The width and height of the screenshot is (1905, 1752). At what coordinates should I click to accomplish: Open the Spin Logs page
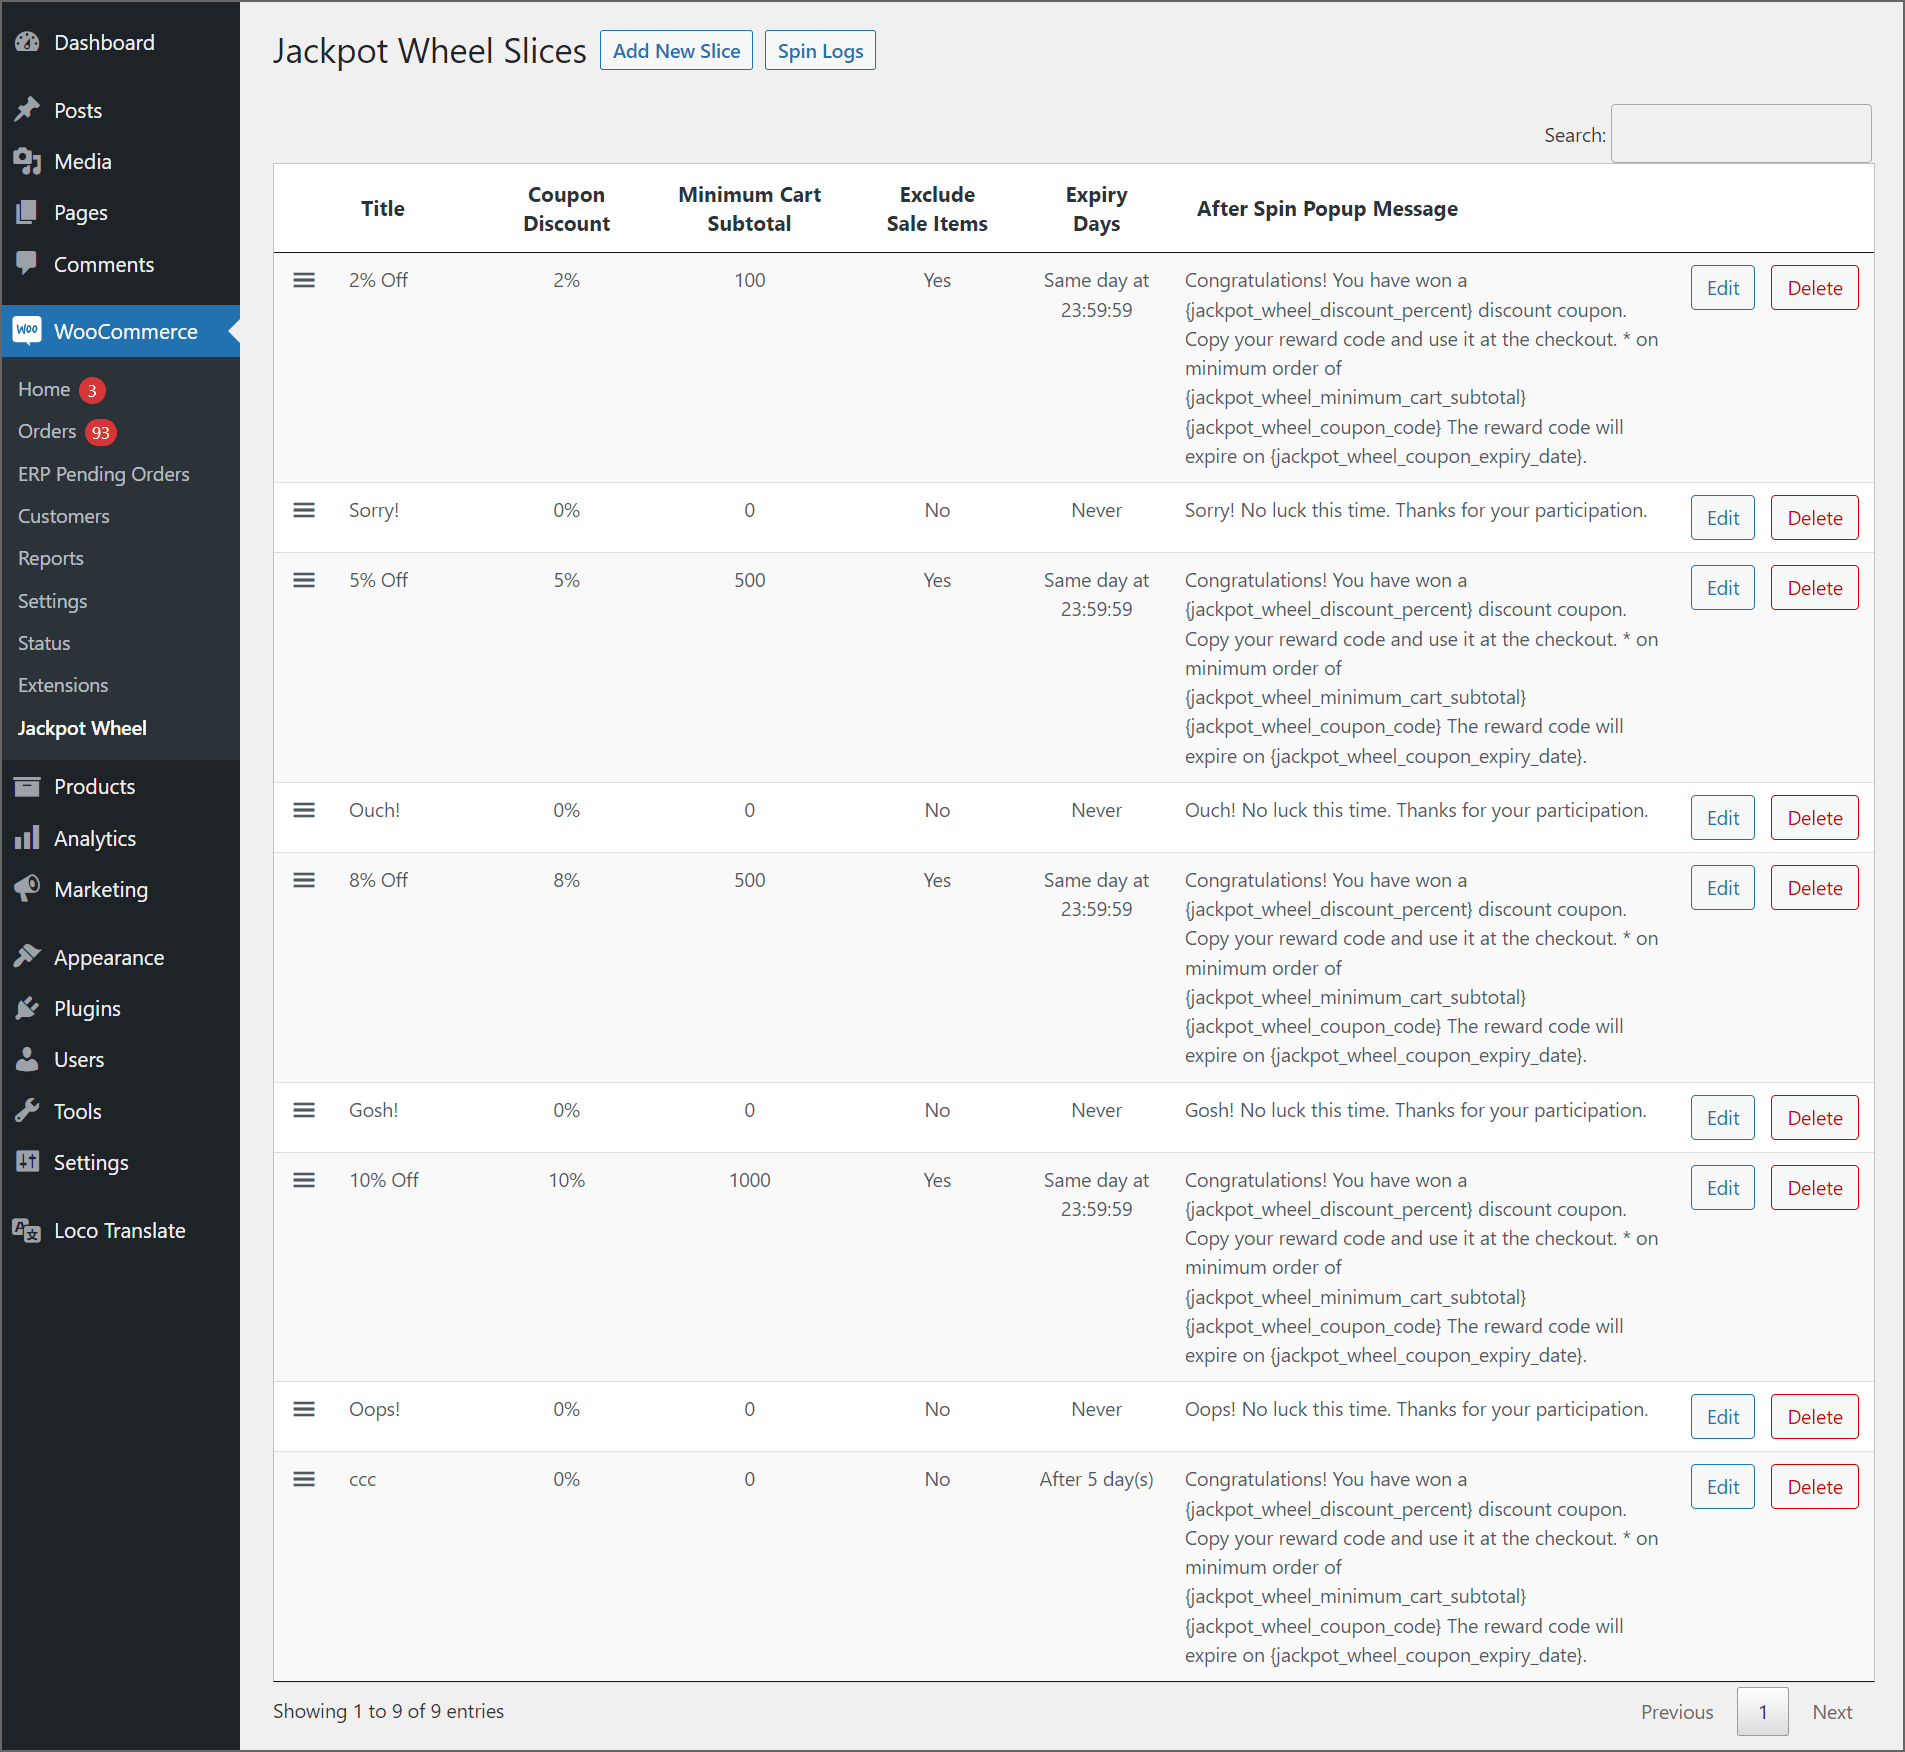click(819, 50)
